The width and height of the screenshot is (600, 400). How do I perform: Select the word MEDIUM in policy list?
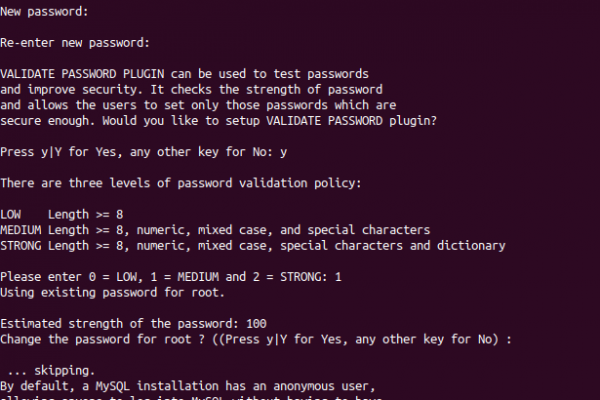(x=21, y=230)
